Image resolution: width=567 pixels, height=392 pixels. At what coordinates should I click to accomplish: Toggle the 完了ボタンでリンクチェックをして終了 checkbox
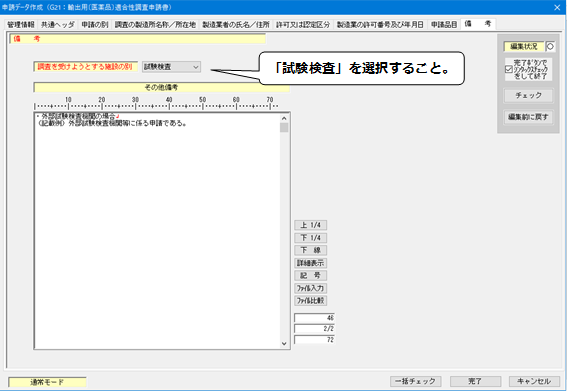pos(508,69)
